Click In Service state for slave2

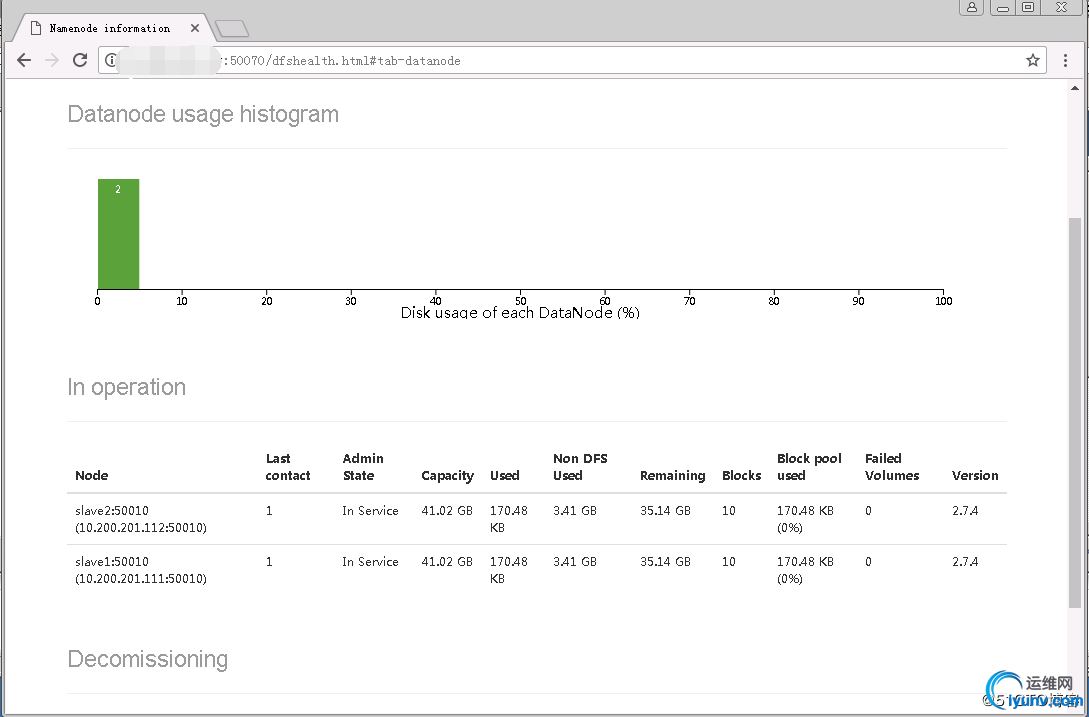370,511
